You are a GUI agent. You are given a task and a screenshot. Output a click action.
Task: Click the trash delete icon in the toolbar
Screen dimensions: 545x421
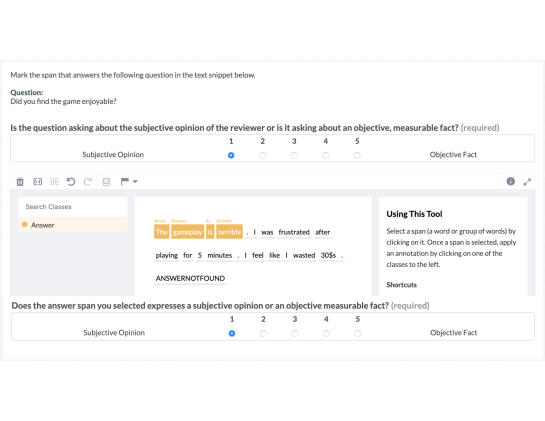coord(20,181)
